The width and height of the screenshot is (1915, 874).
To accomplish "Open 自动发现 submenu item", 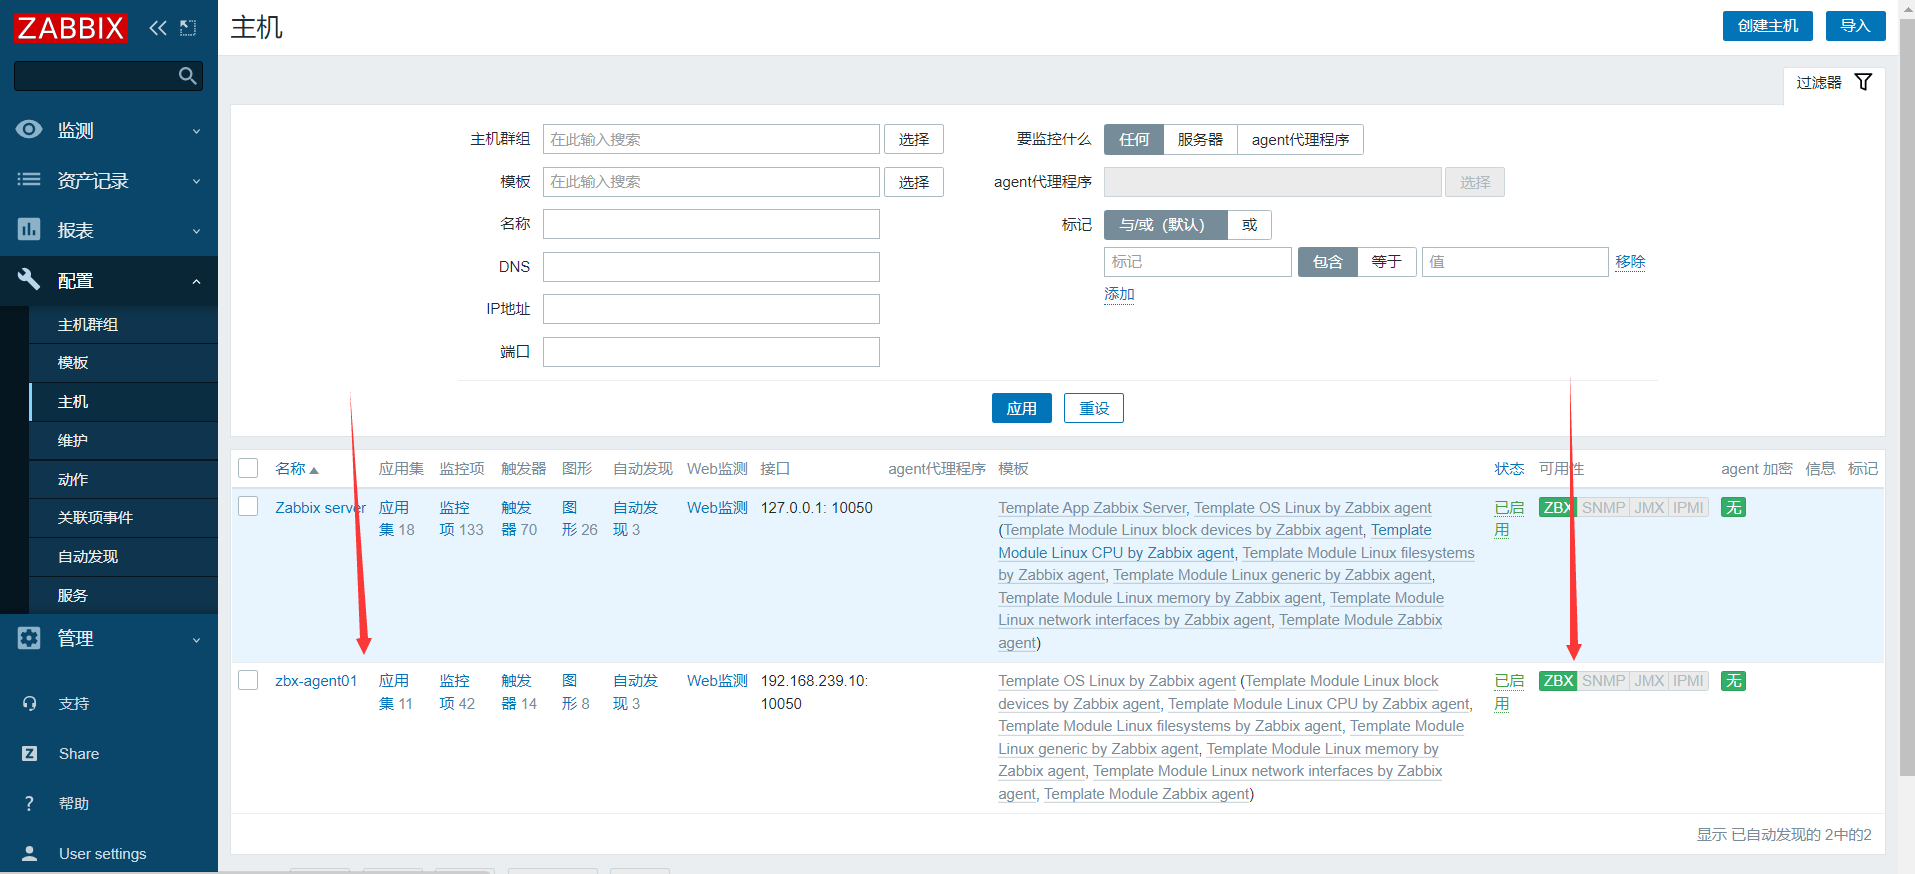I will [x=123, y=557].
